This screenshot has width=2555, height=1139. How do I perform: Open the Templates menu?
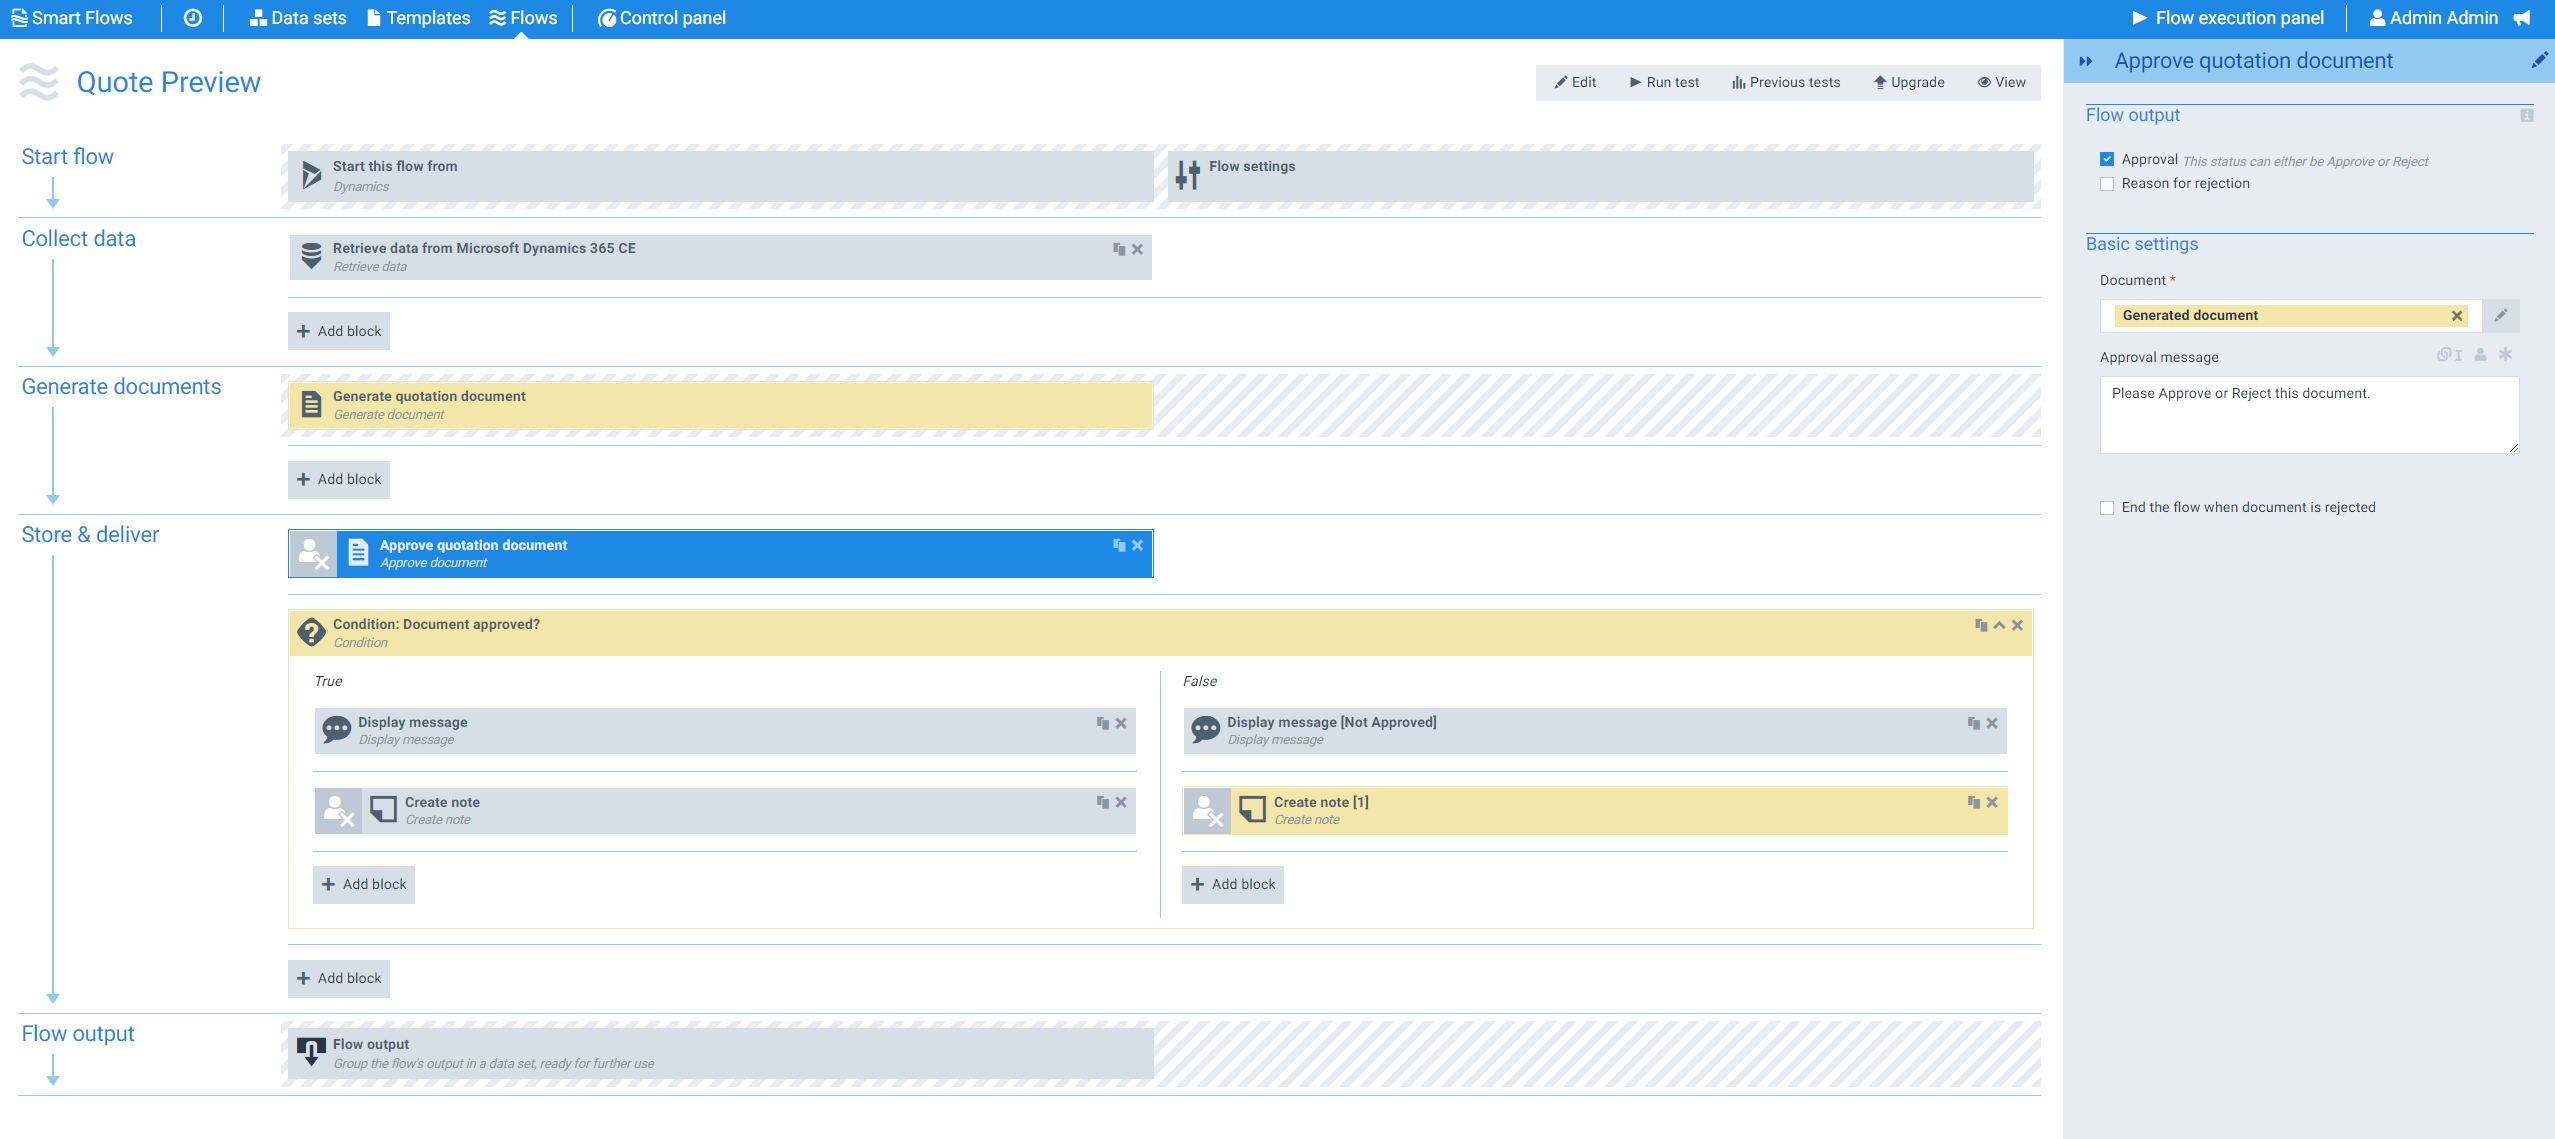click(x=418, y=18)
